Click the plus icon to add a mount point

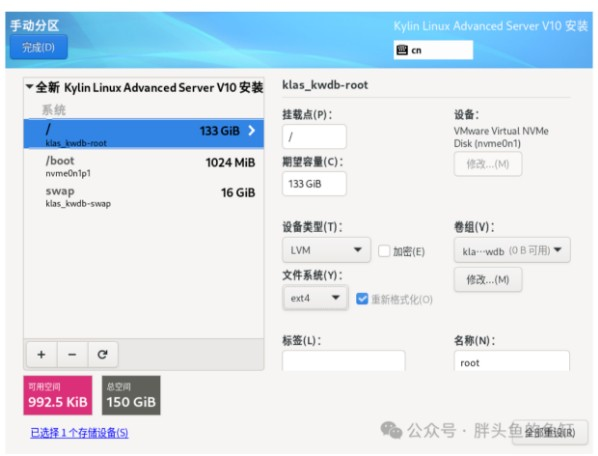coord(42,355)
